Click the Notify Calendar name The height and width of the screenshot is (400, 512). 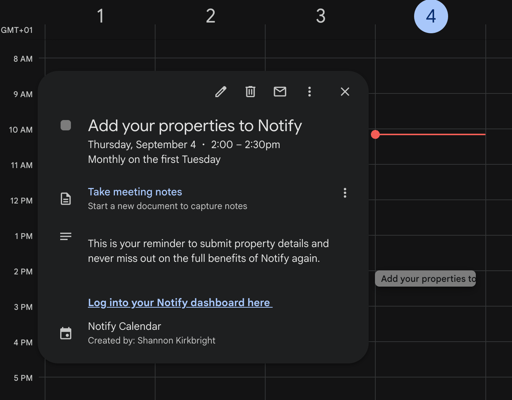click(x=124, y=326)
